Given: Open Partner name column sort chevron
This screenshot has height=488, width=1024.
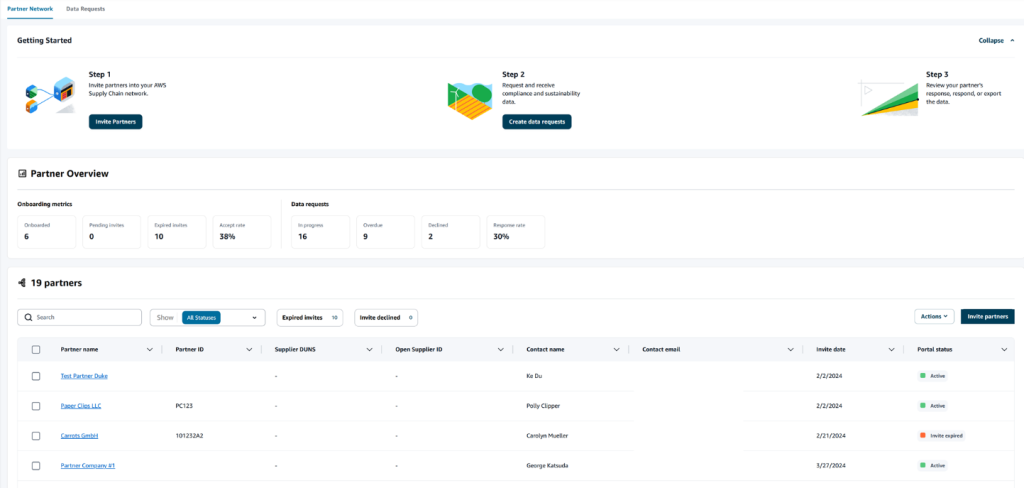Looking at the screenshot, I should pos(150,350).
